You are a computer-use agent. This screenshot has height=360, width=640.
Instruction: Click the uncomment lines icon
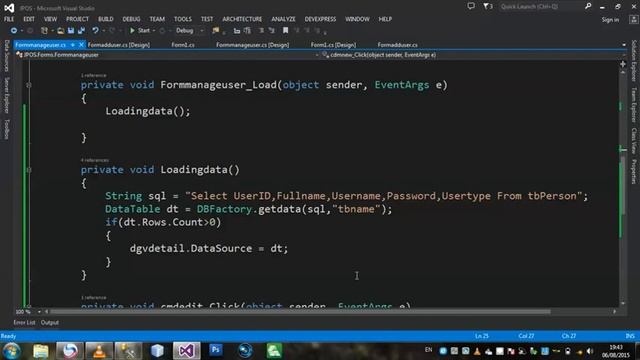[271, 31]
